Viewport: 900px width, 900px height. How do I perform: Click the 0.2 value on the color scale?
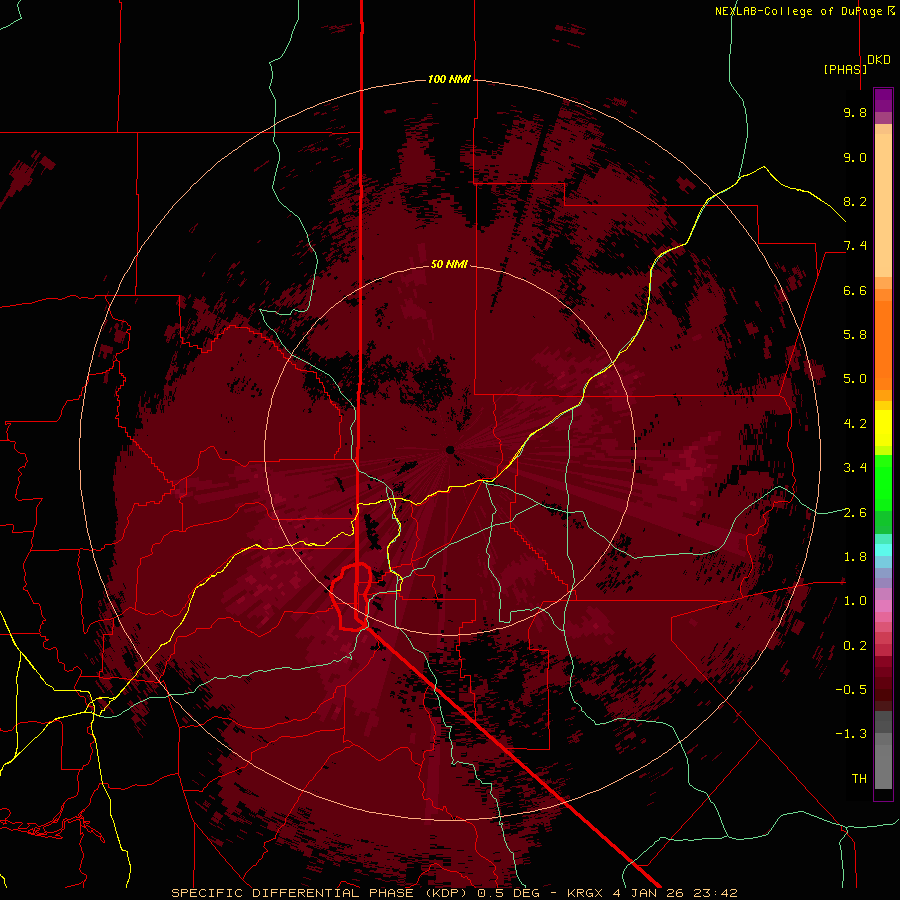click(855, 646)
